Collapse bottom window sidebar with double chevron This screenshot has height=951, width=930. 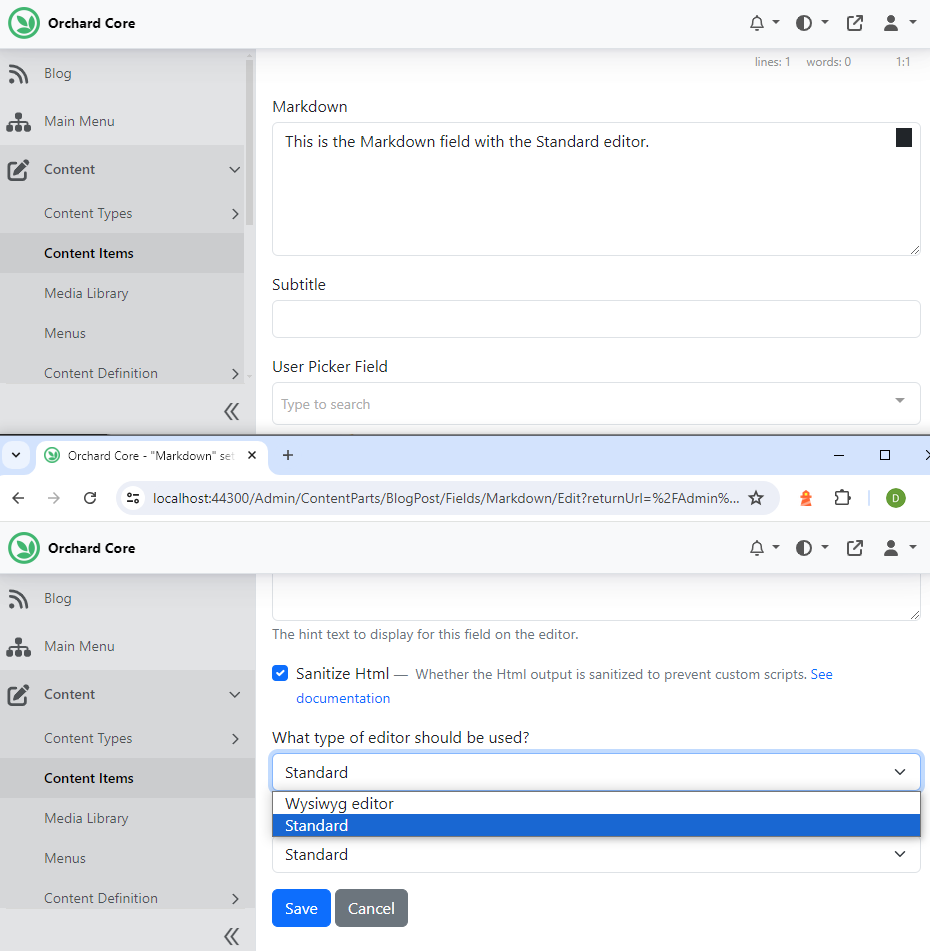pos(232,937)
